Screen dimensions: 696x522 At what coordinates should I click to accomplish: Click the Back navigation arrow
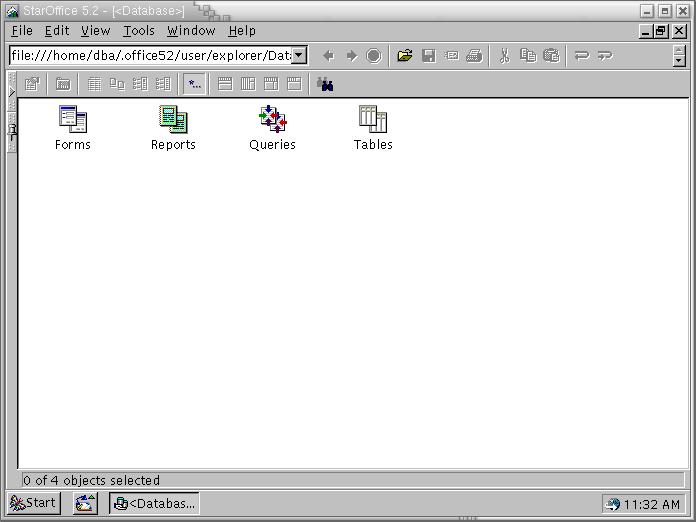[328, 56]
